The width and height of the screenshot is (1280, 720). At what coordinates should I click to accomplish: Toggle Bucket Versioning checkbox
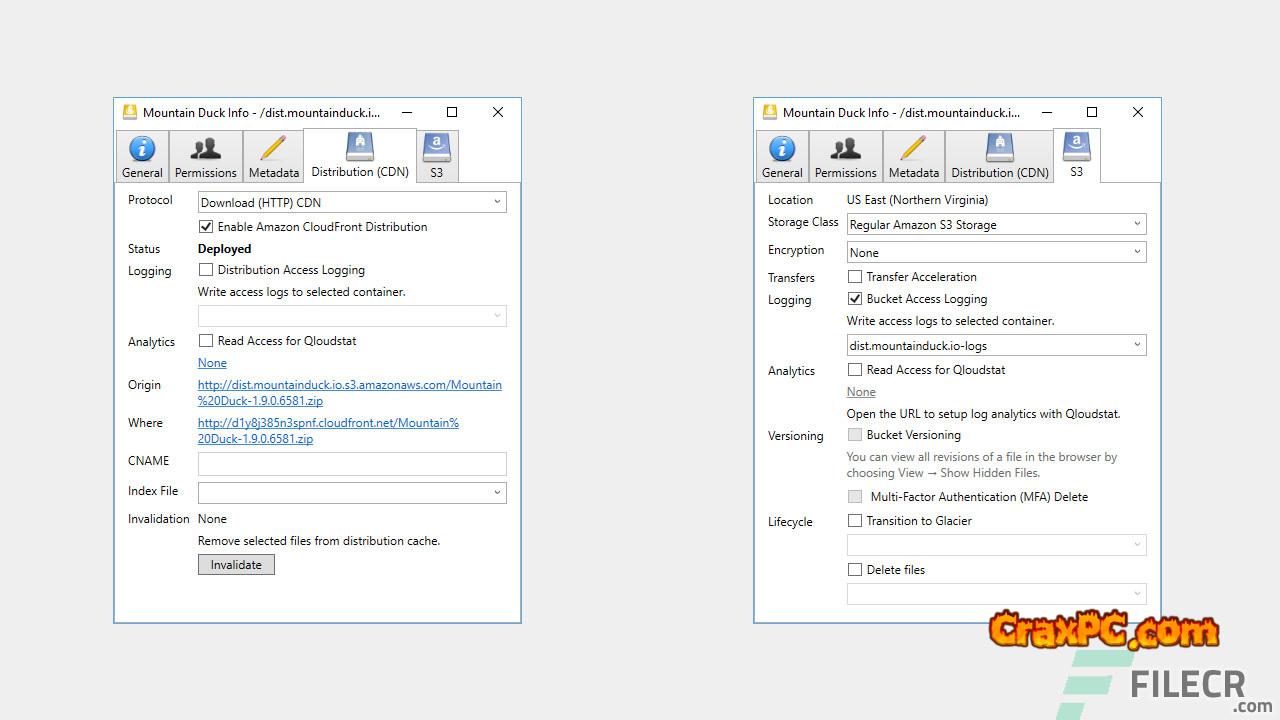coord(855,435)
